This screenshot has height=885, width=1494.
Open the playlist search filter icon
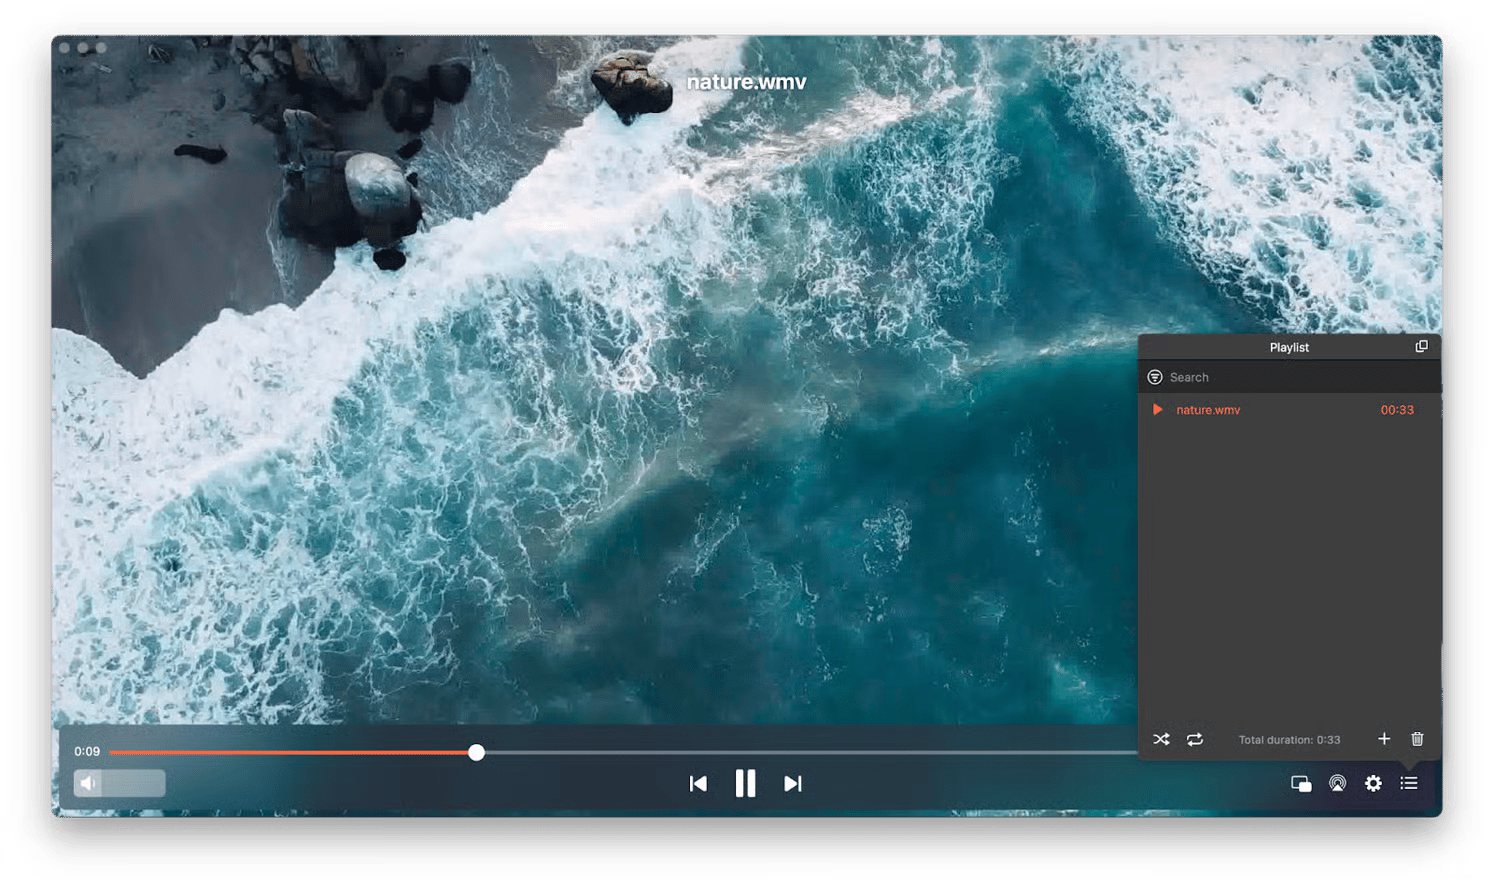tap(1155, 377)
